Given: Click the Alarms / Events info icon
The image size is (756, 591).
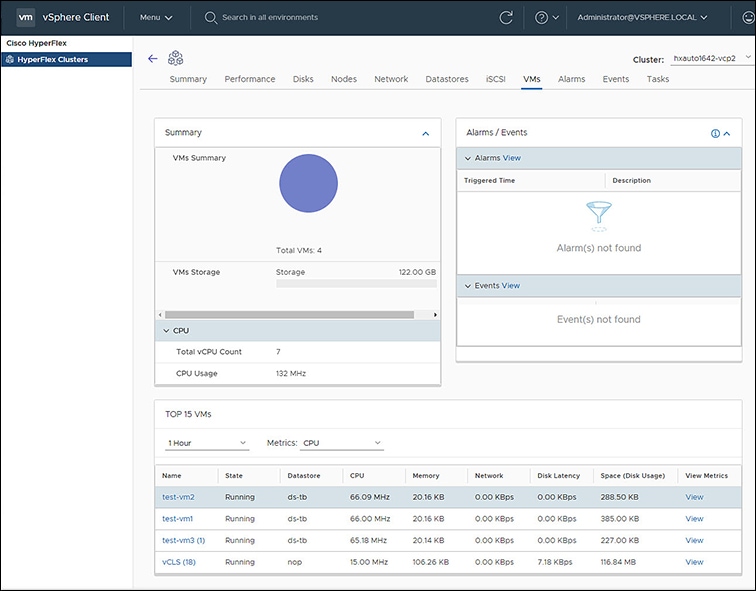Looking at the screenshot, I should tap(715, 134).
